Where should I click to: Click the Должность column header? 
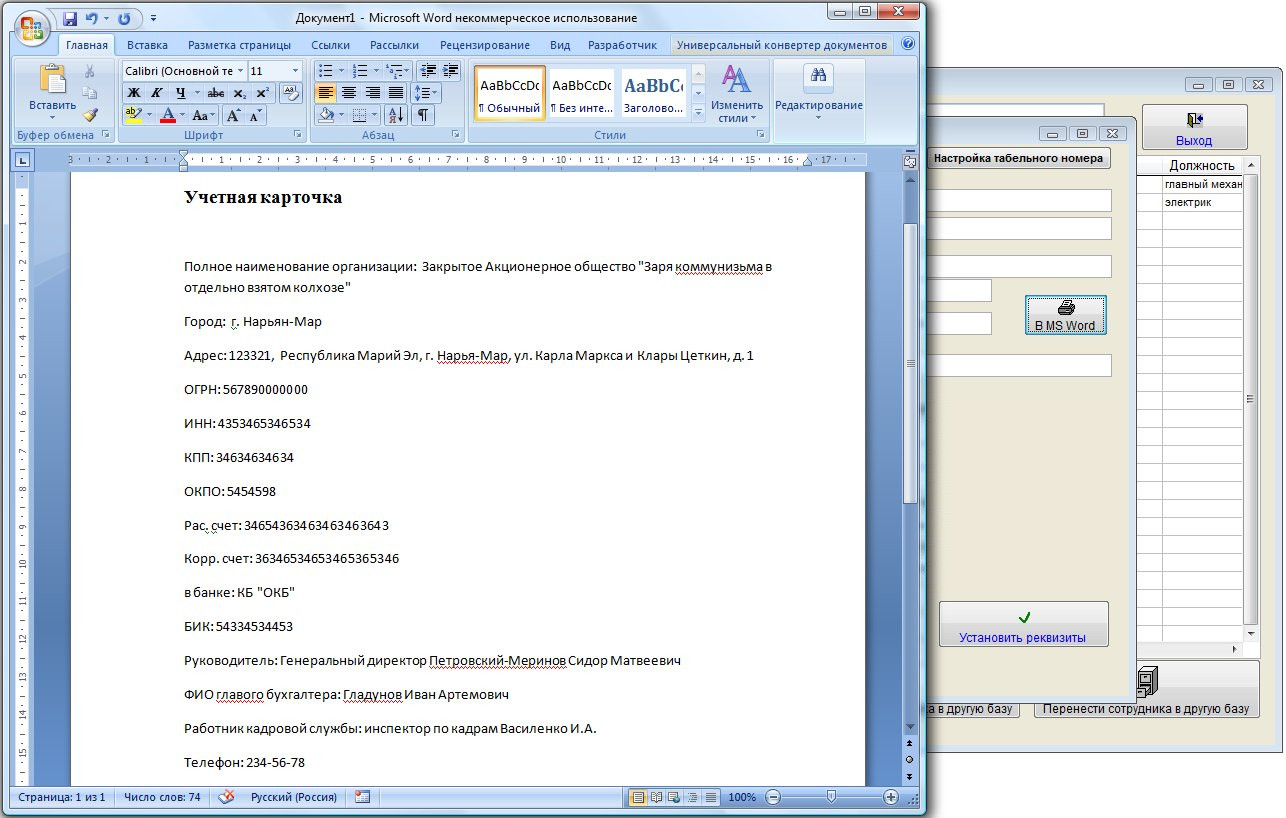(1201, 165)
